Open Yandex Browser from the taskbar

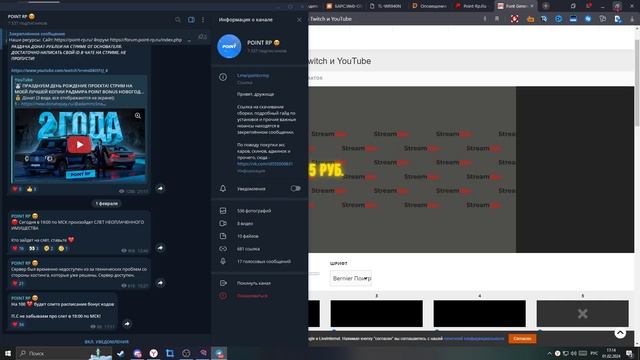pyautogui.click(x=153, y=353)
